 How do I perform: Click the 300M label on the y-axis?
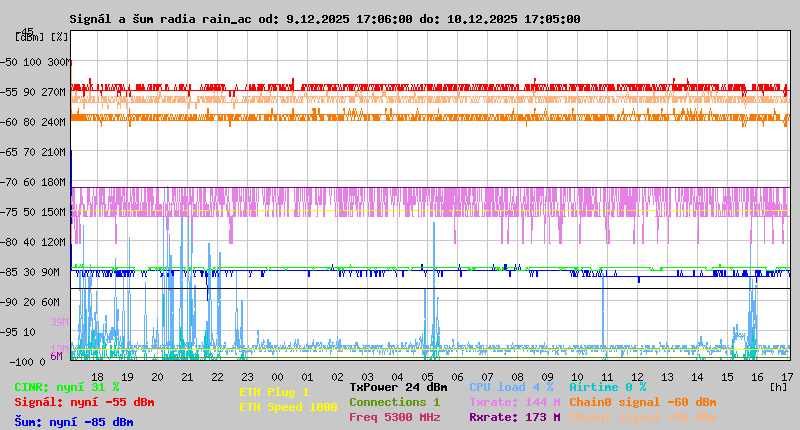tap(60, 62)
